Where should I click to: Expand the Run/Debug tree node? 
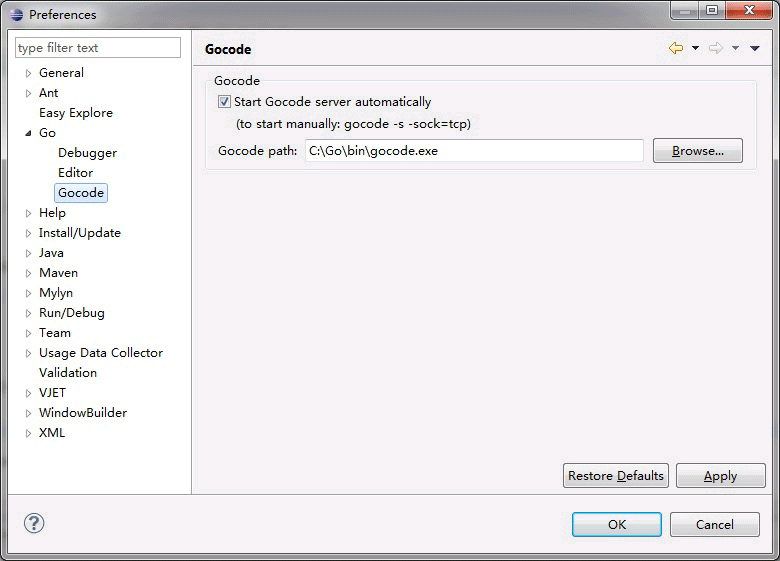(x=28, y=313)
